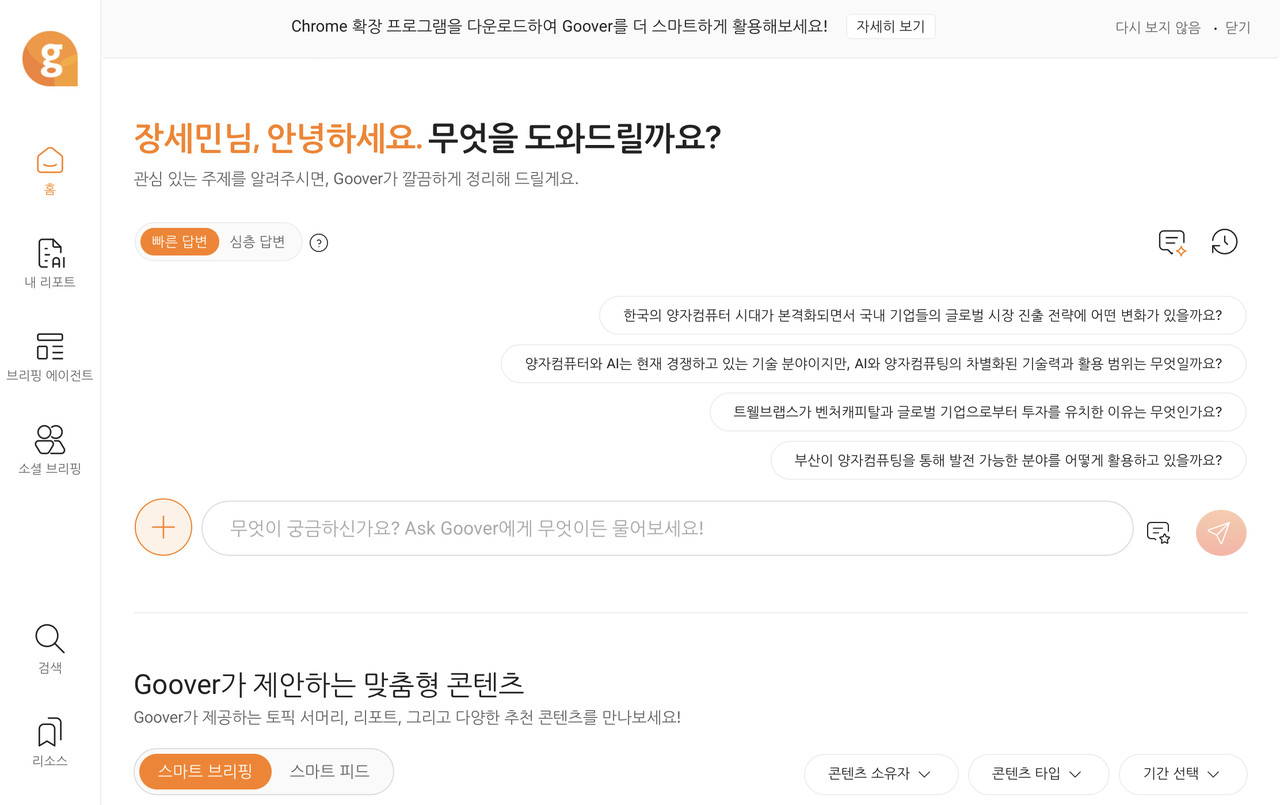The width and height of the screenshot is (1280, 805).
Task: Focus the Ask Goover question input field
Action: click(x=667, y=528)
